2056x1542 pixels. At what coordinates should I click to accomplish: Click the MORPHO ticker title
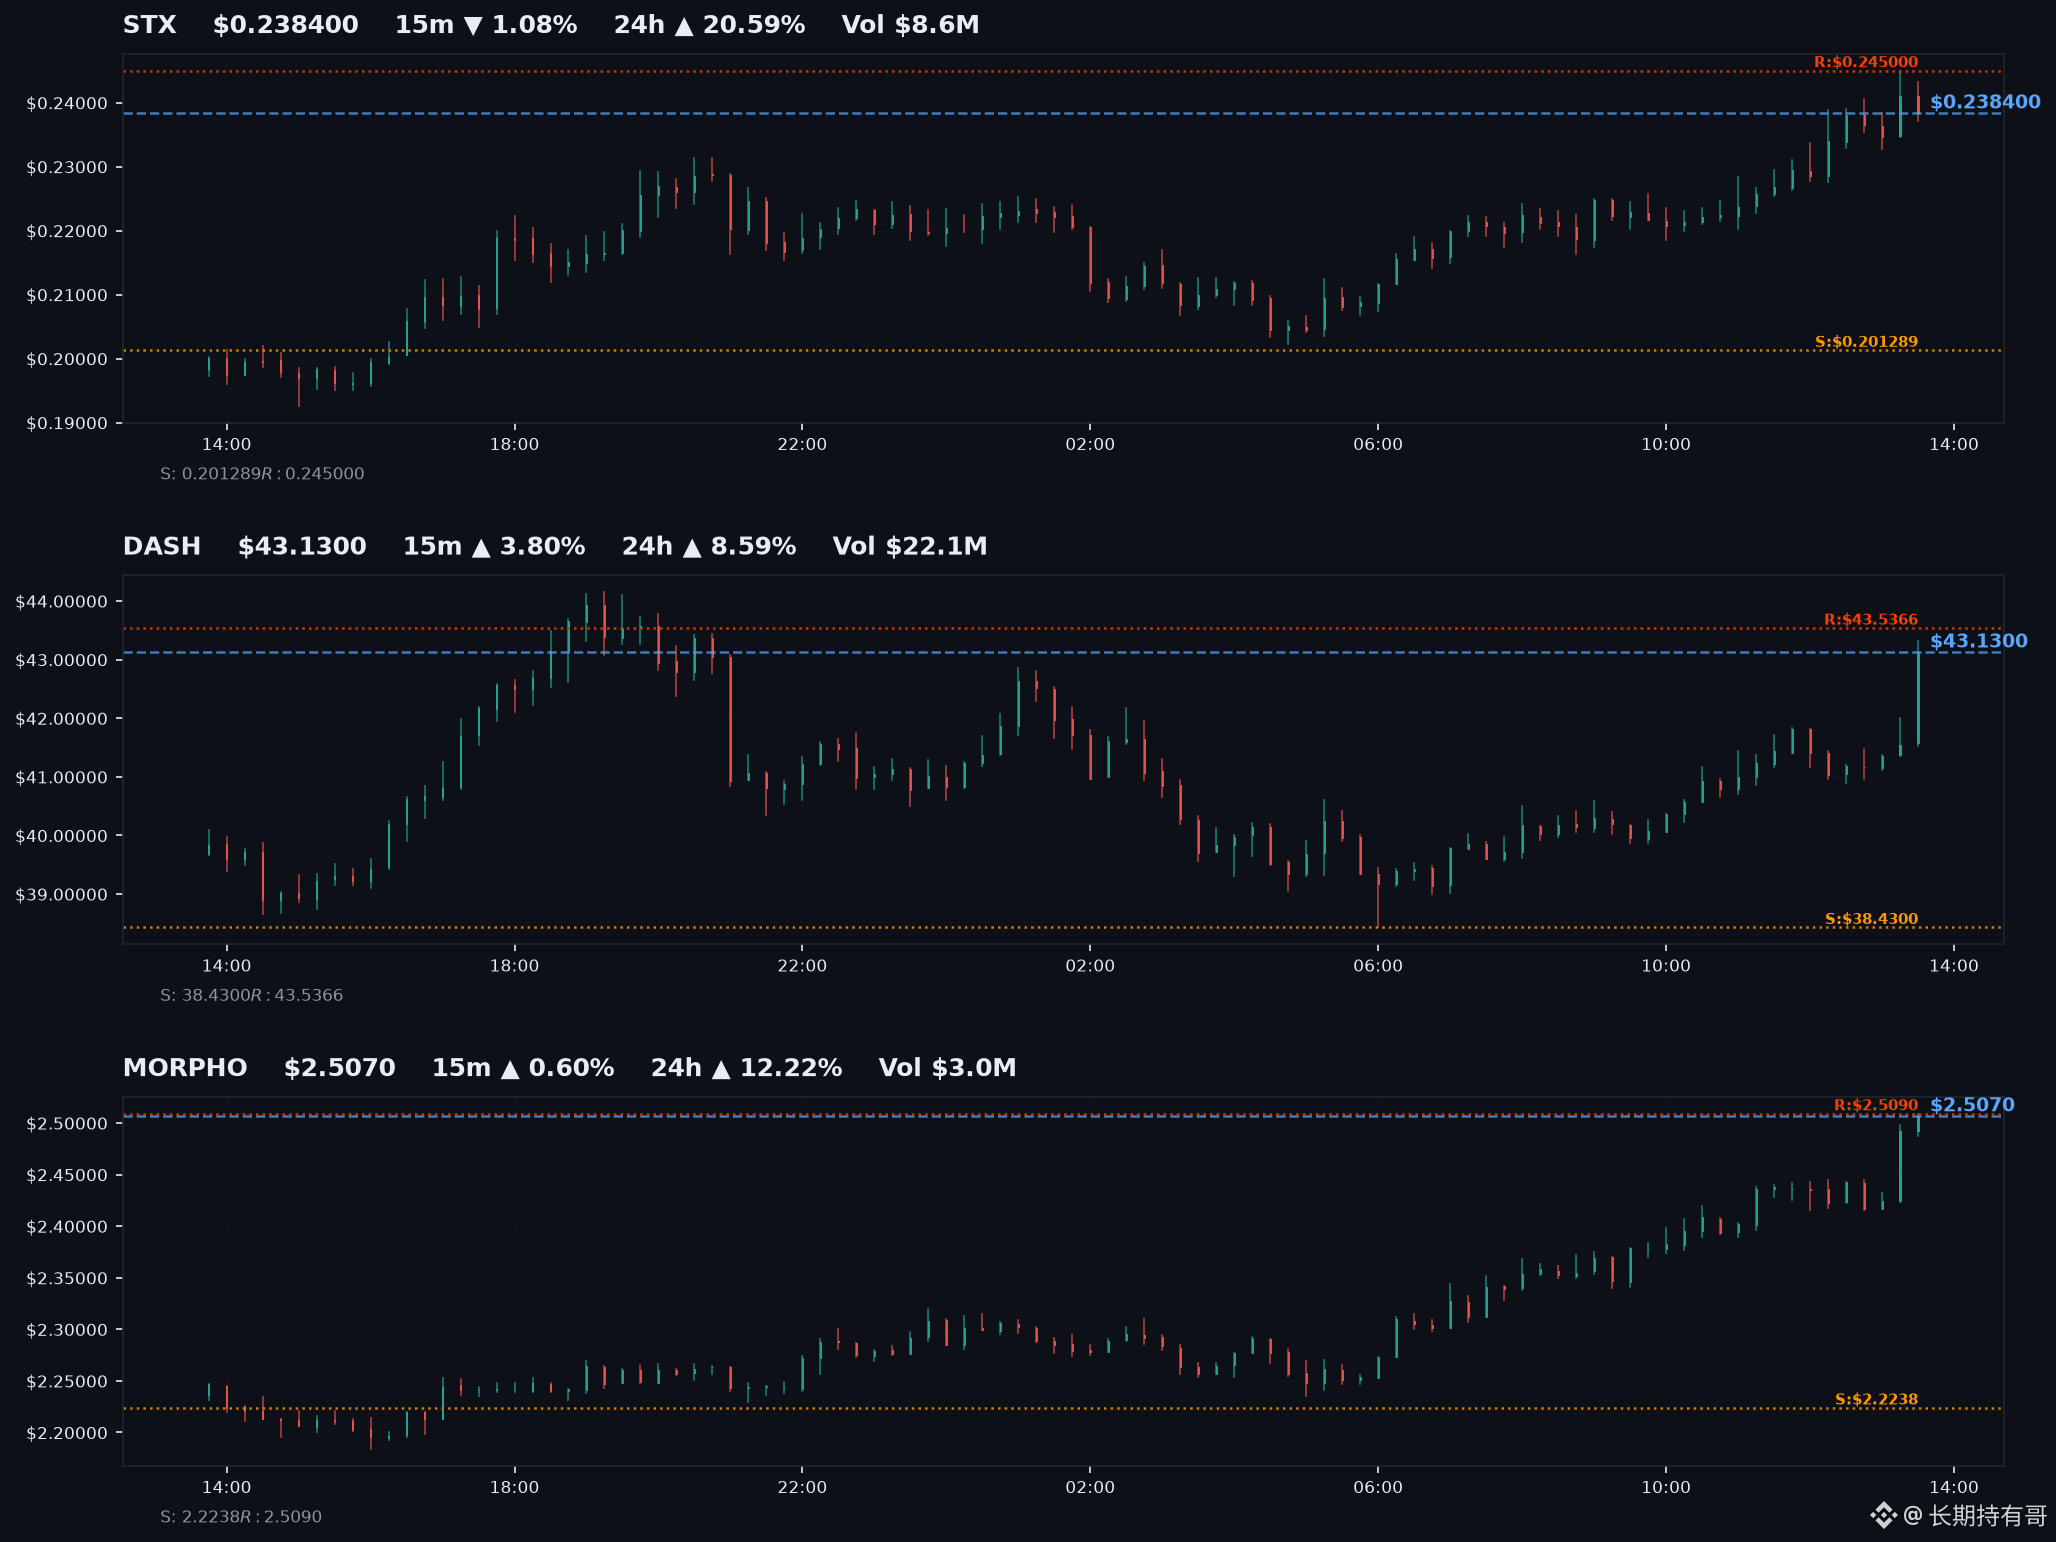pyautogui.click(x=185, y=1068)
